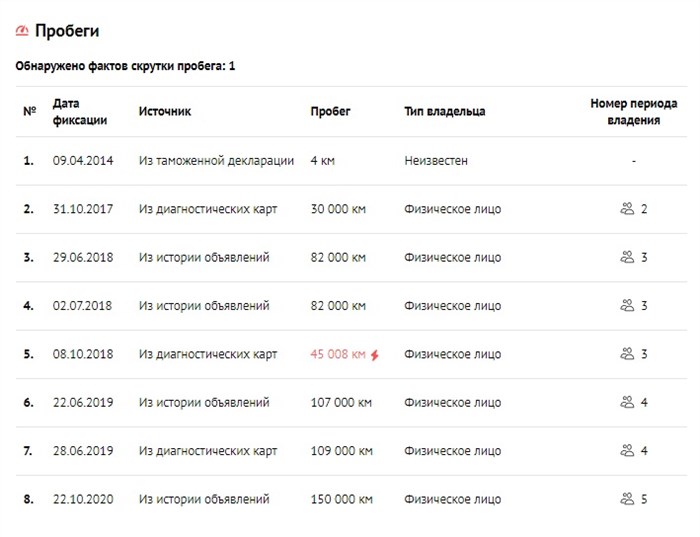Click the Дата фиксации column header
This screenshot has width=700, height=537.
[79, 111]
